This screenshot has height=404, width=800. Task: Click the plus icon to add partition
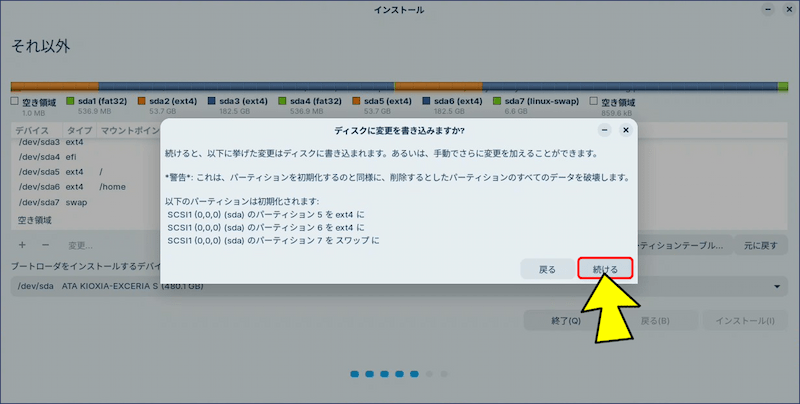(x=22, y=244)
